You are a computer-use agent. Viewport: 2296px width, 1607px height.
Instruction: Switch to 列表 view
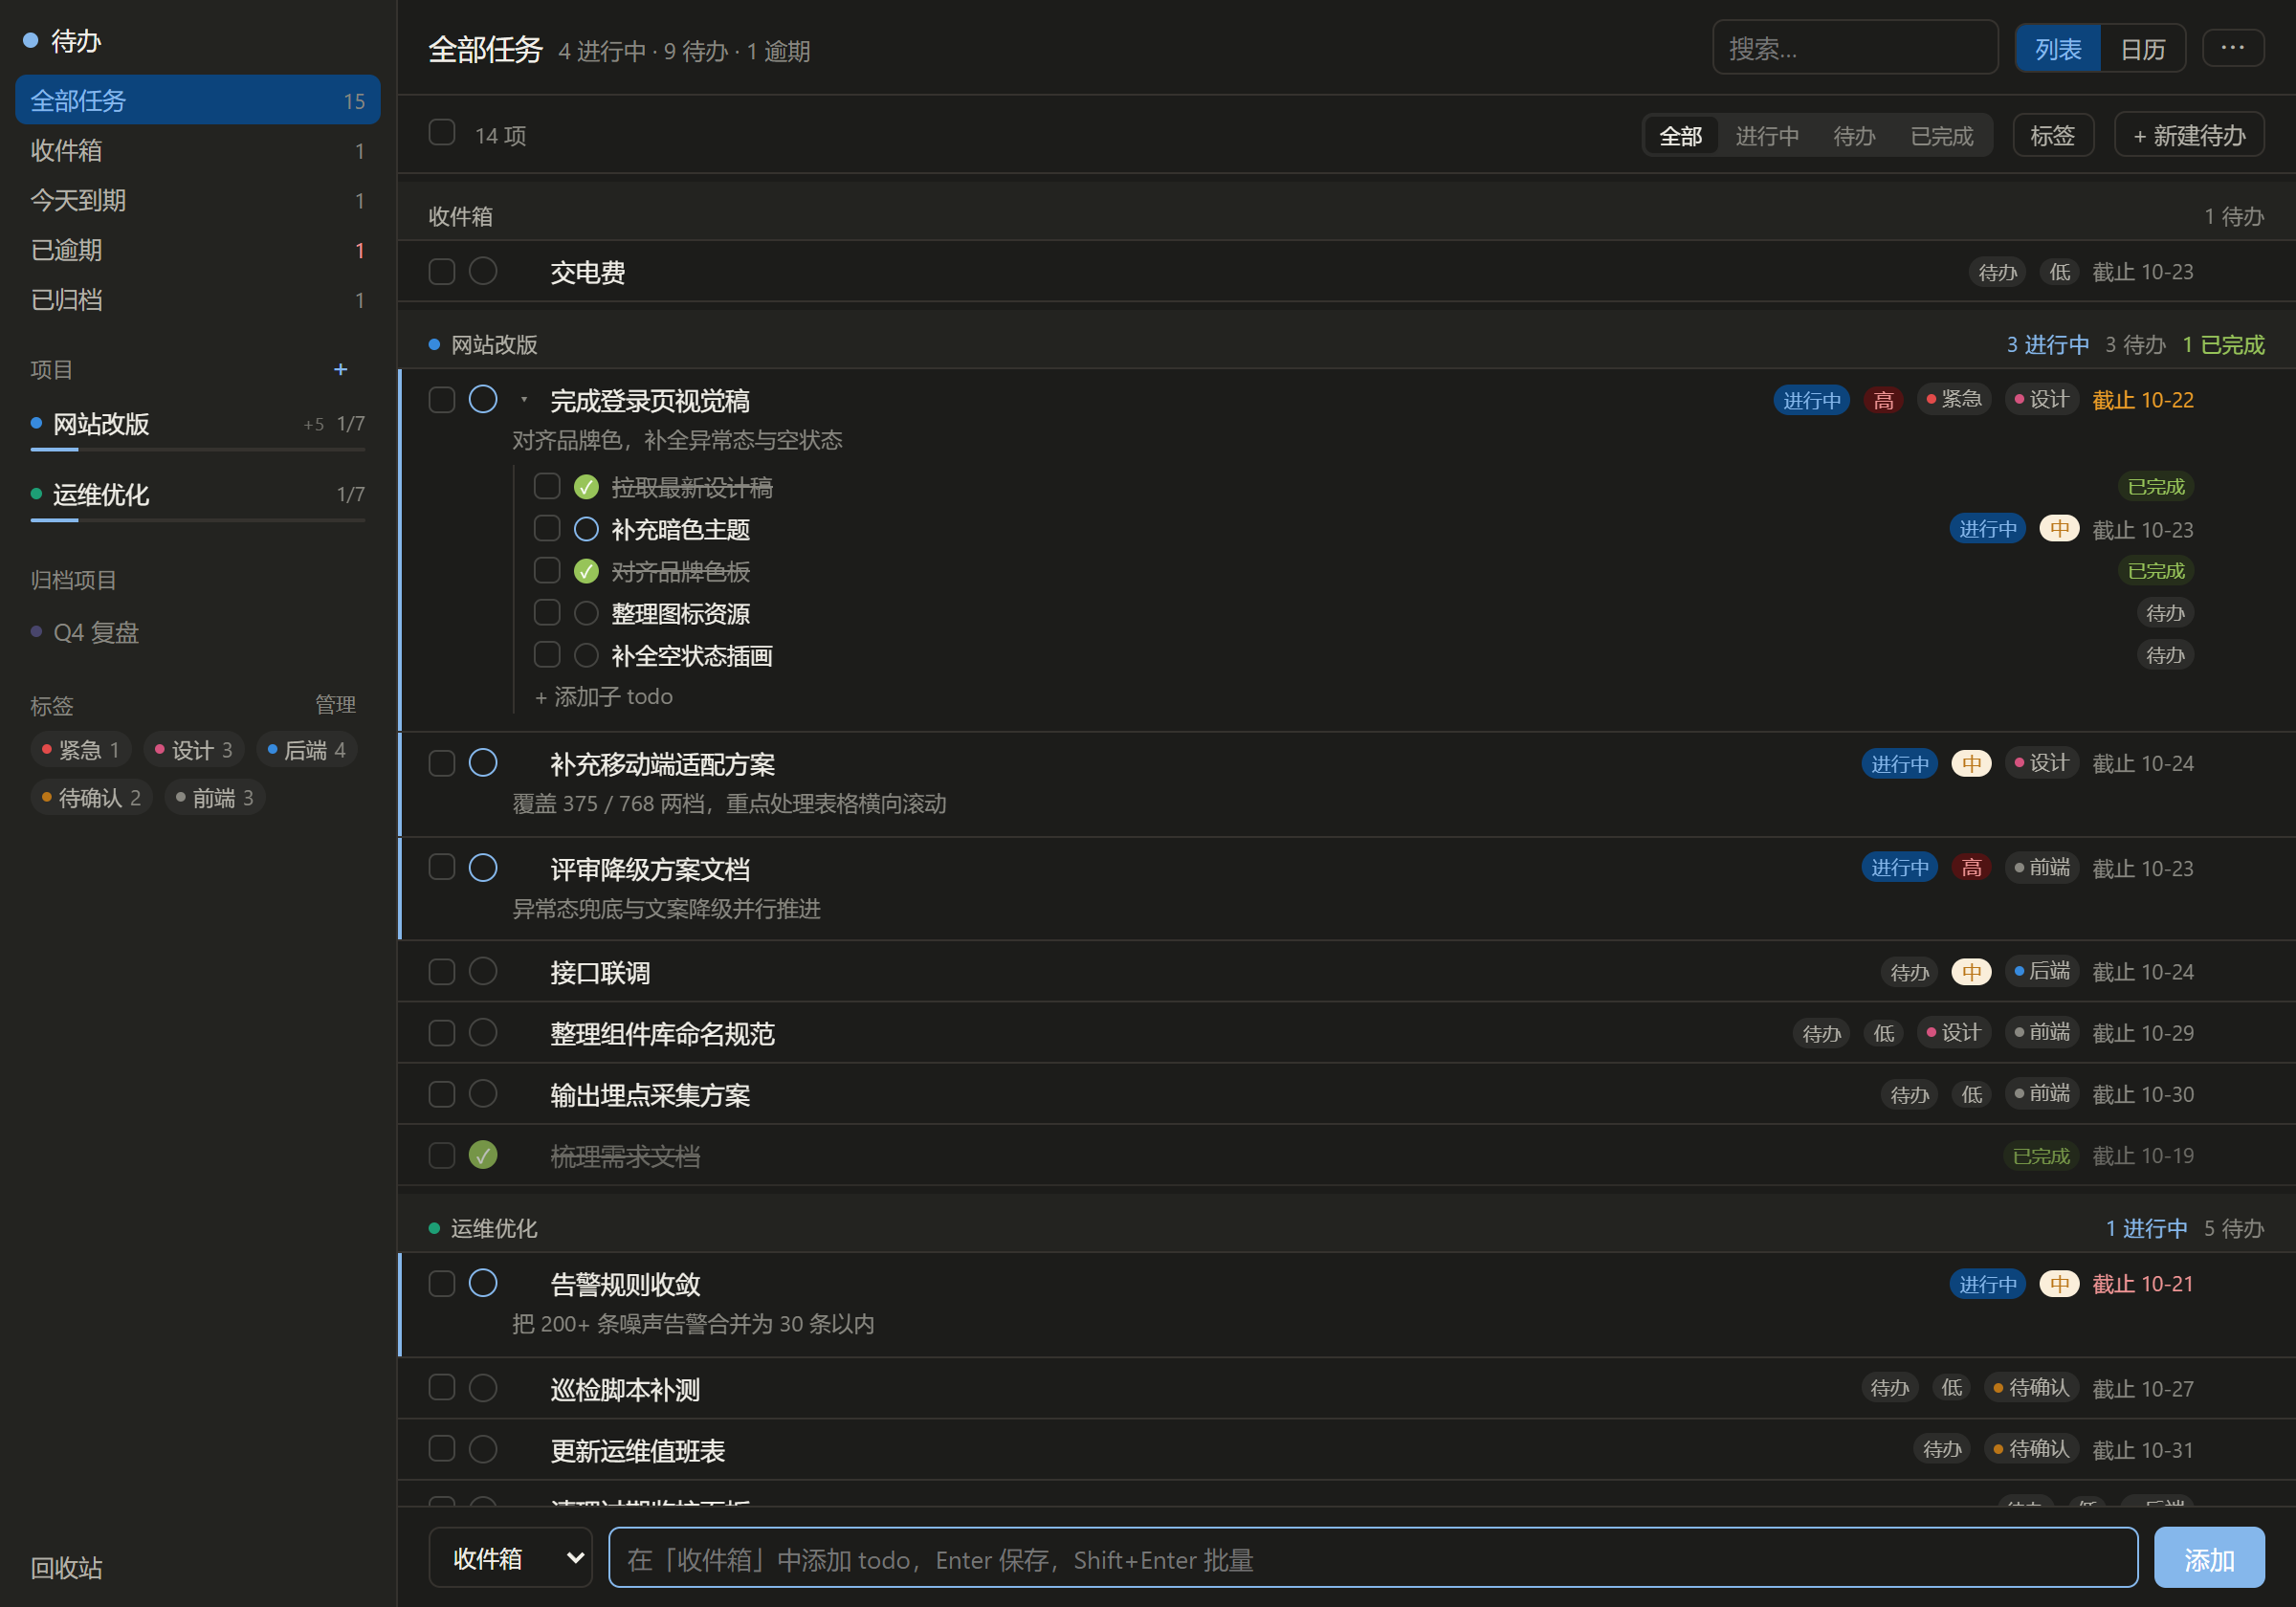click(x=2058, y=49)
